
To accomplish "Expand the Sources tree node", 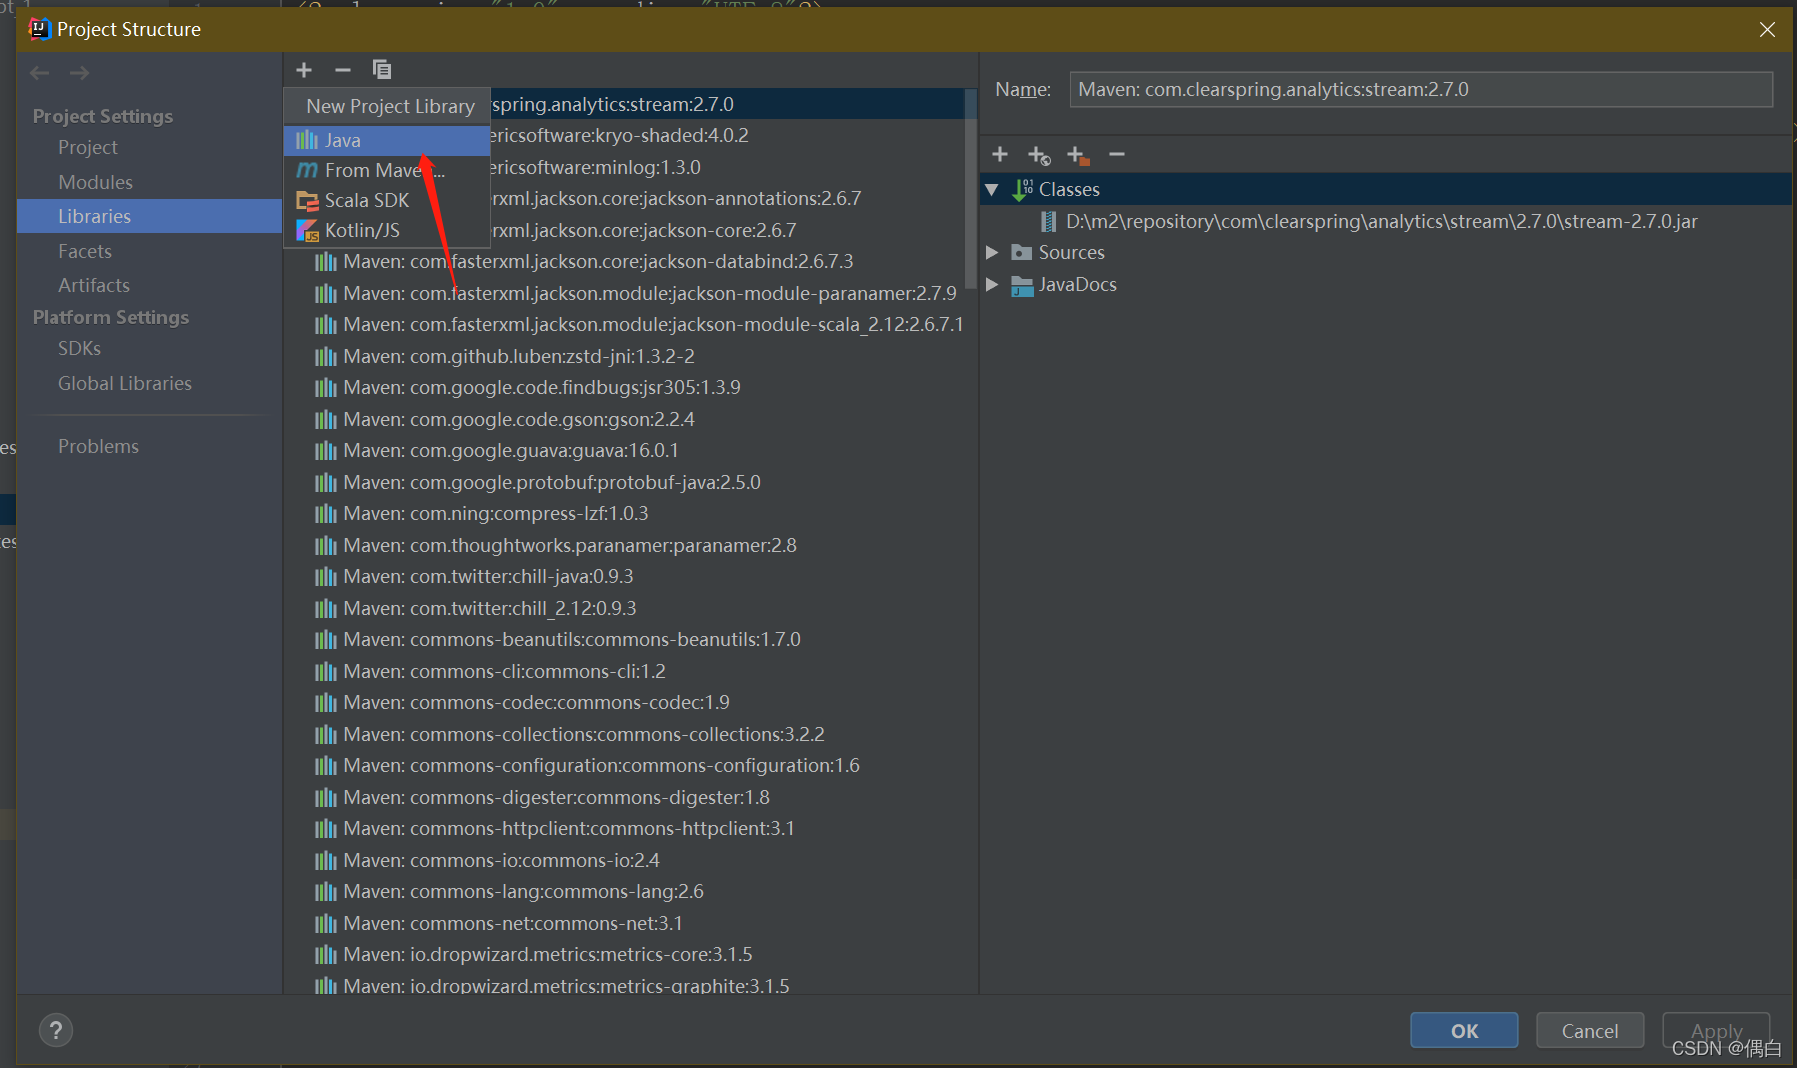I will point(992,252).
